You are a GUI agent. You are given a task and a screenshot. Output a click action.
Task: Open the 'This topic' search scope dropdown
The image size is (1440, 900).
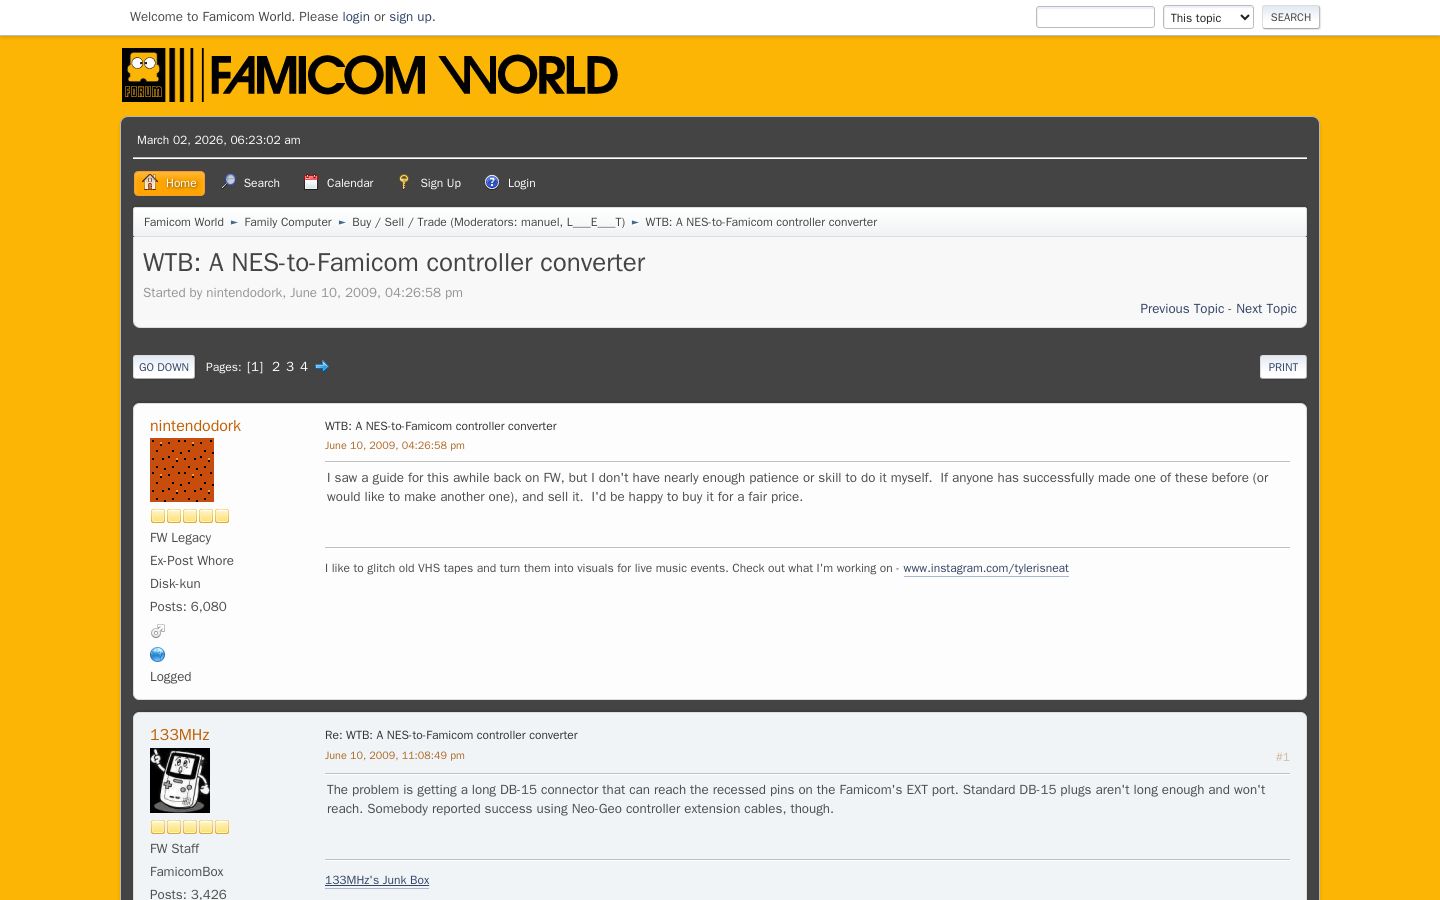(1208, 17)
